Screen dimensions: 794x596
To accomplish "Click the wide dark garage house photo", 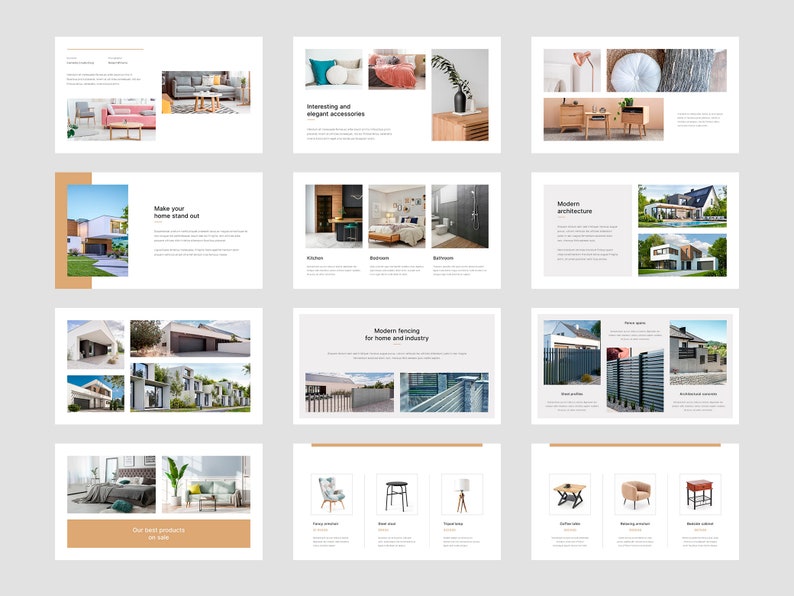I will coord(190,338).
